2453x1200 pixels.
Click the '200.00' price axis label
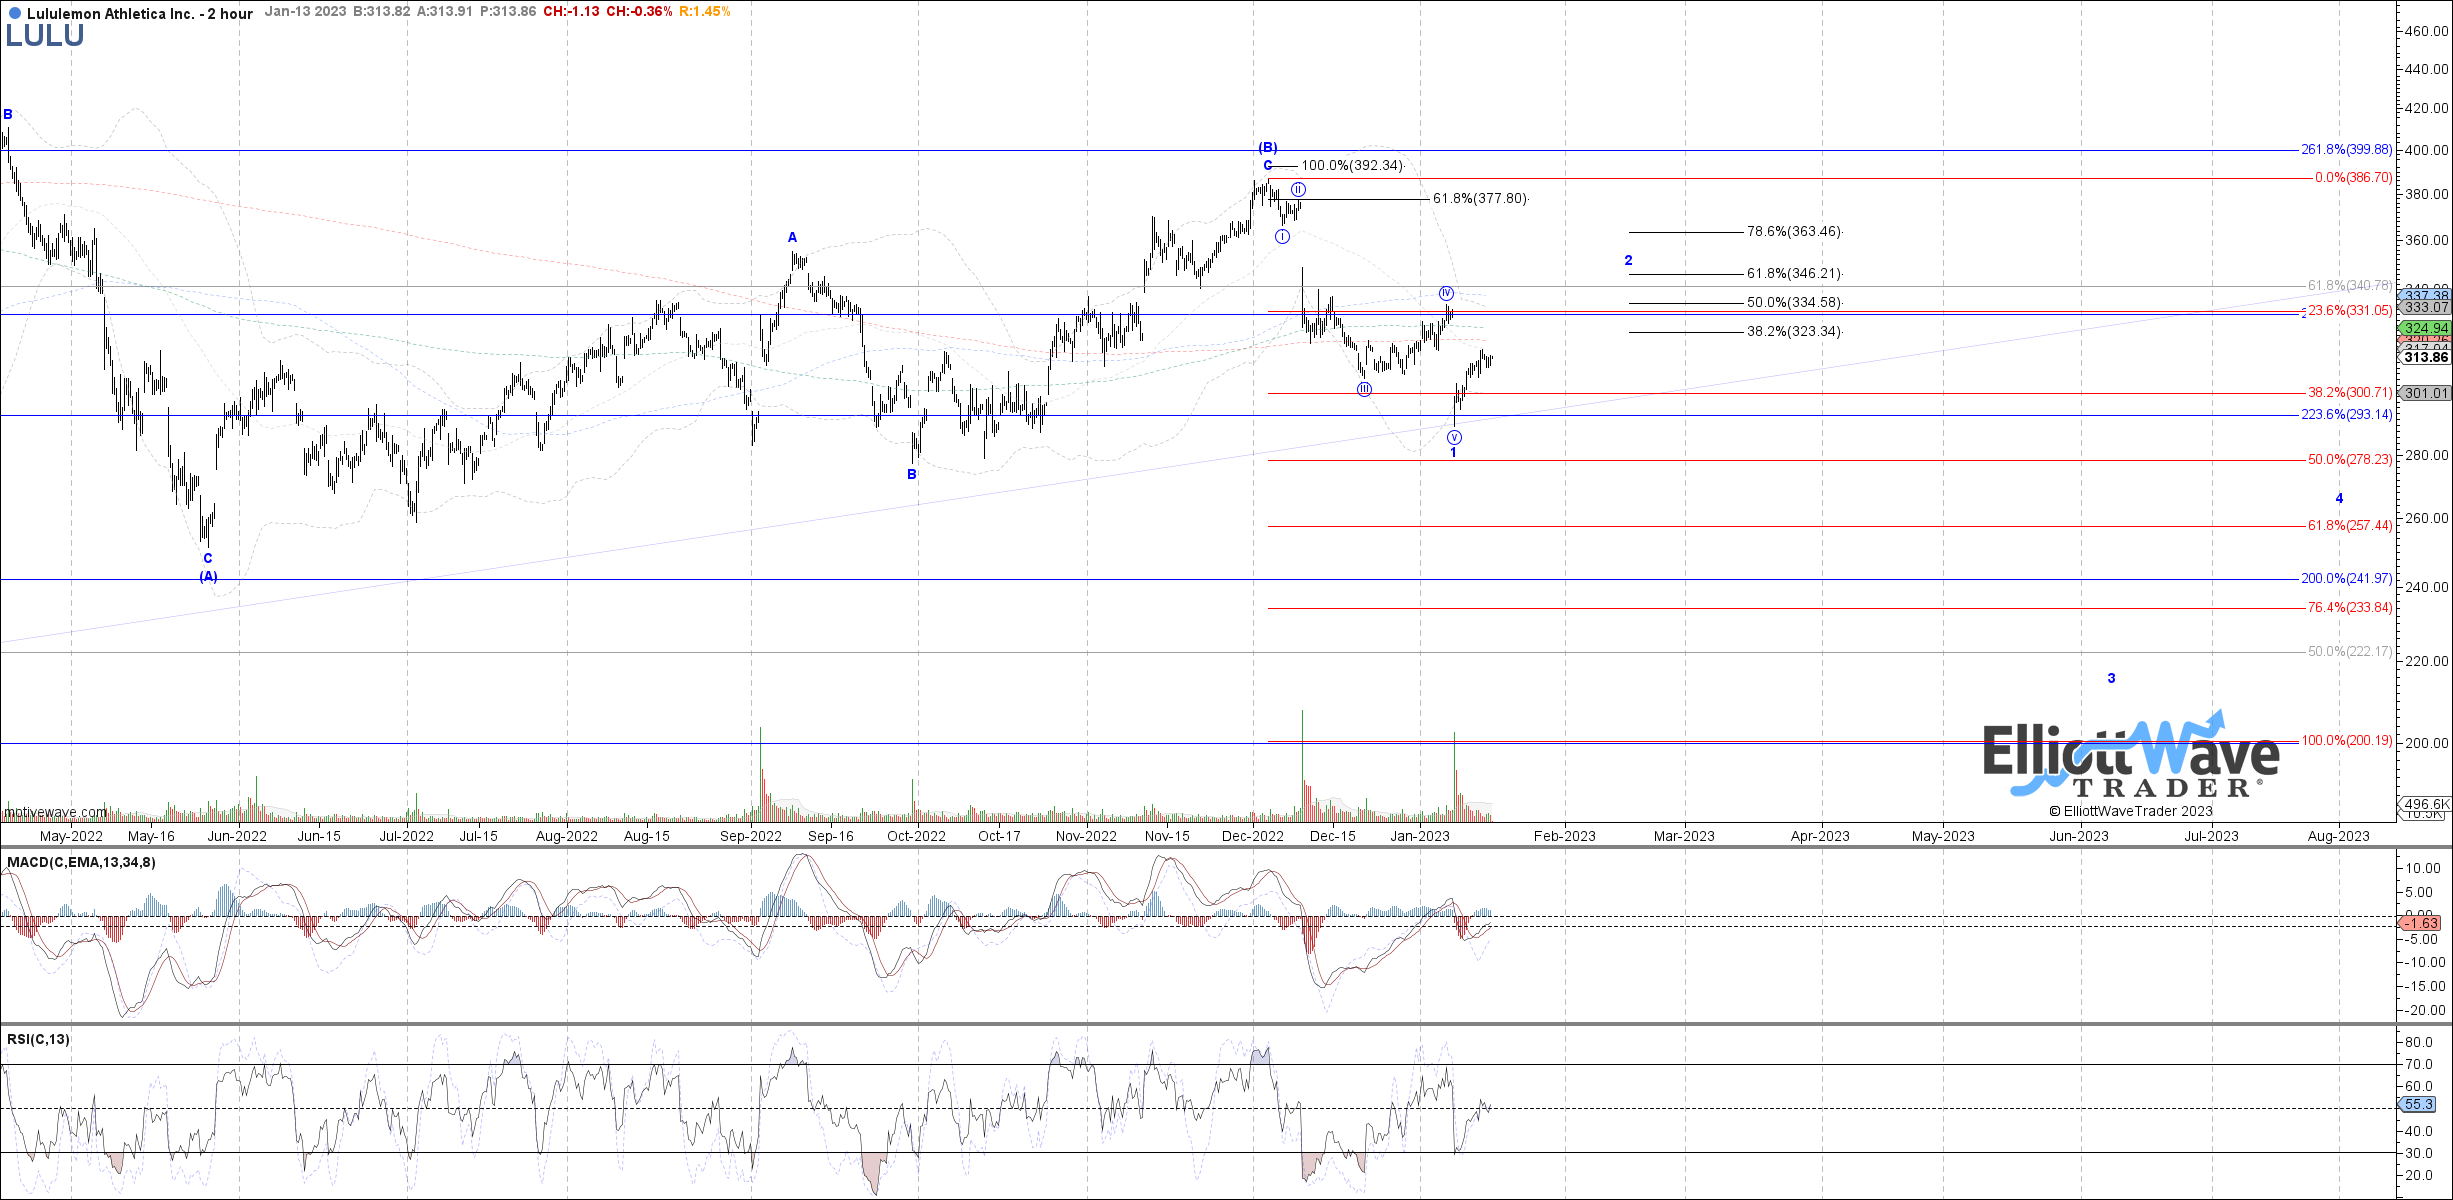2426,743
